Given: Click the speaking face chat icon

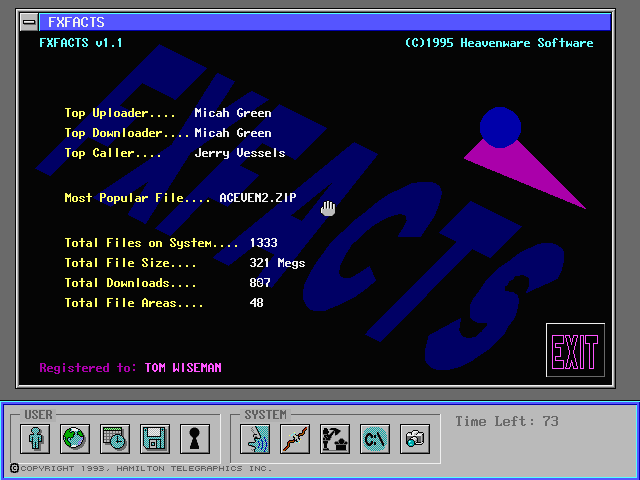Looking at the screenshot, I should (255, 439).
